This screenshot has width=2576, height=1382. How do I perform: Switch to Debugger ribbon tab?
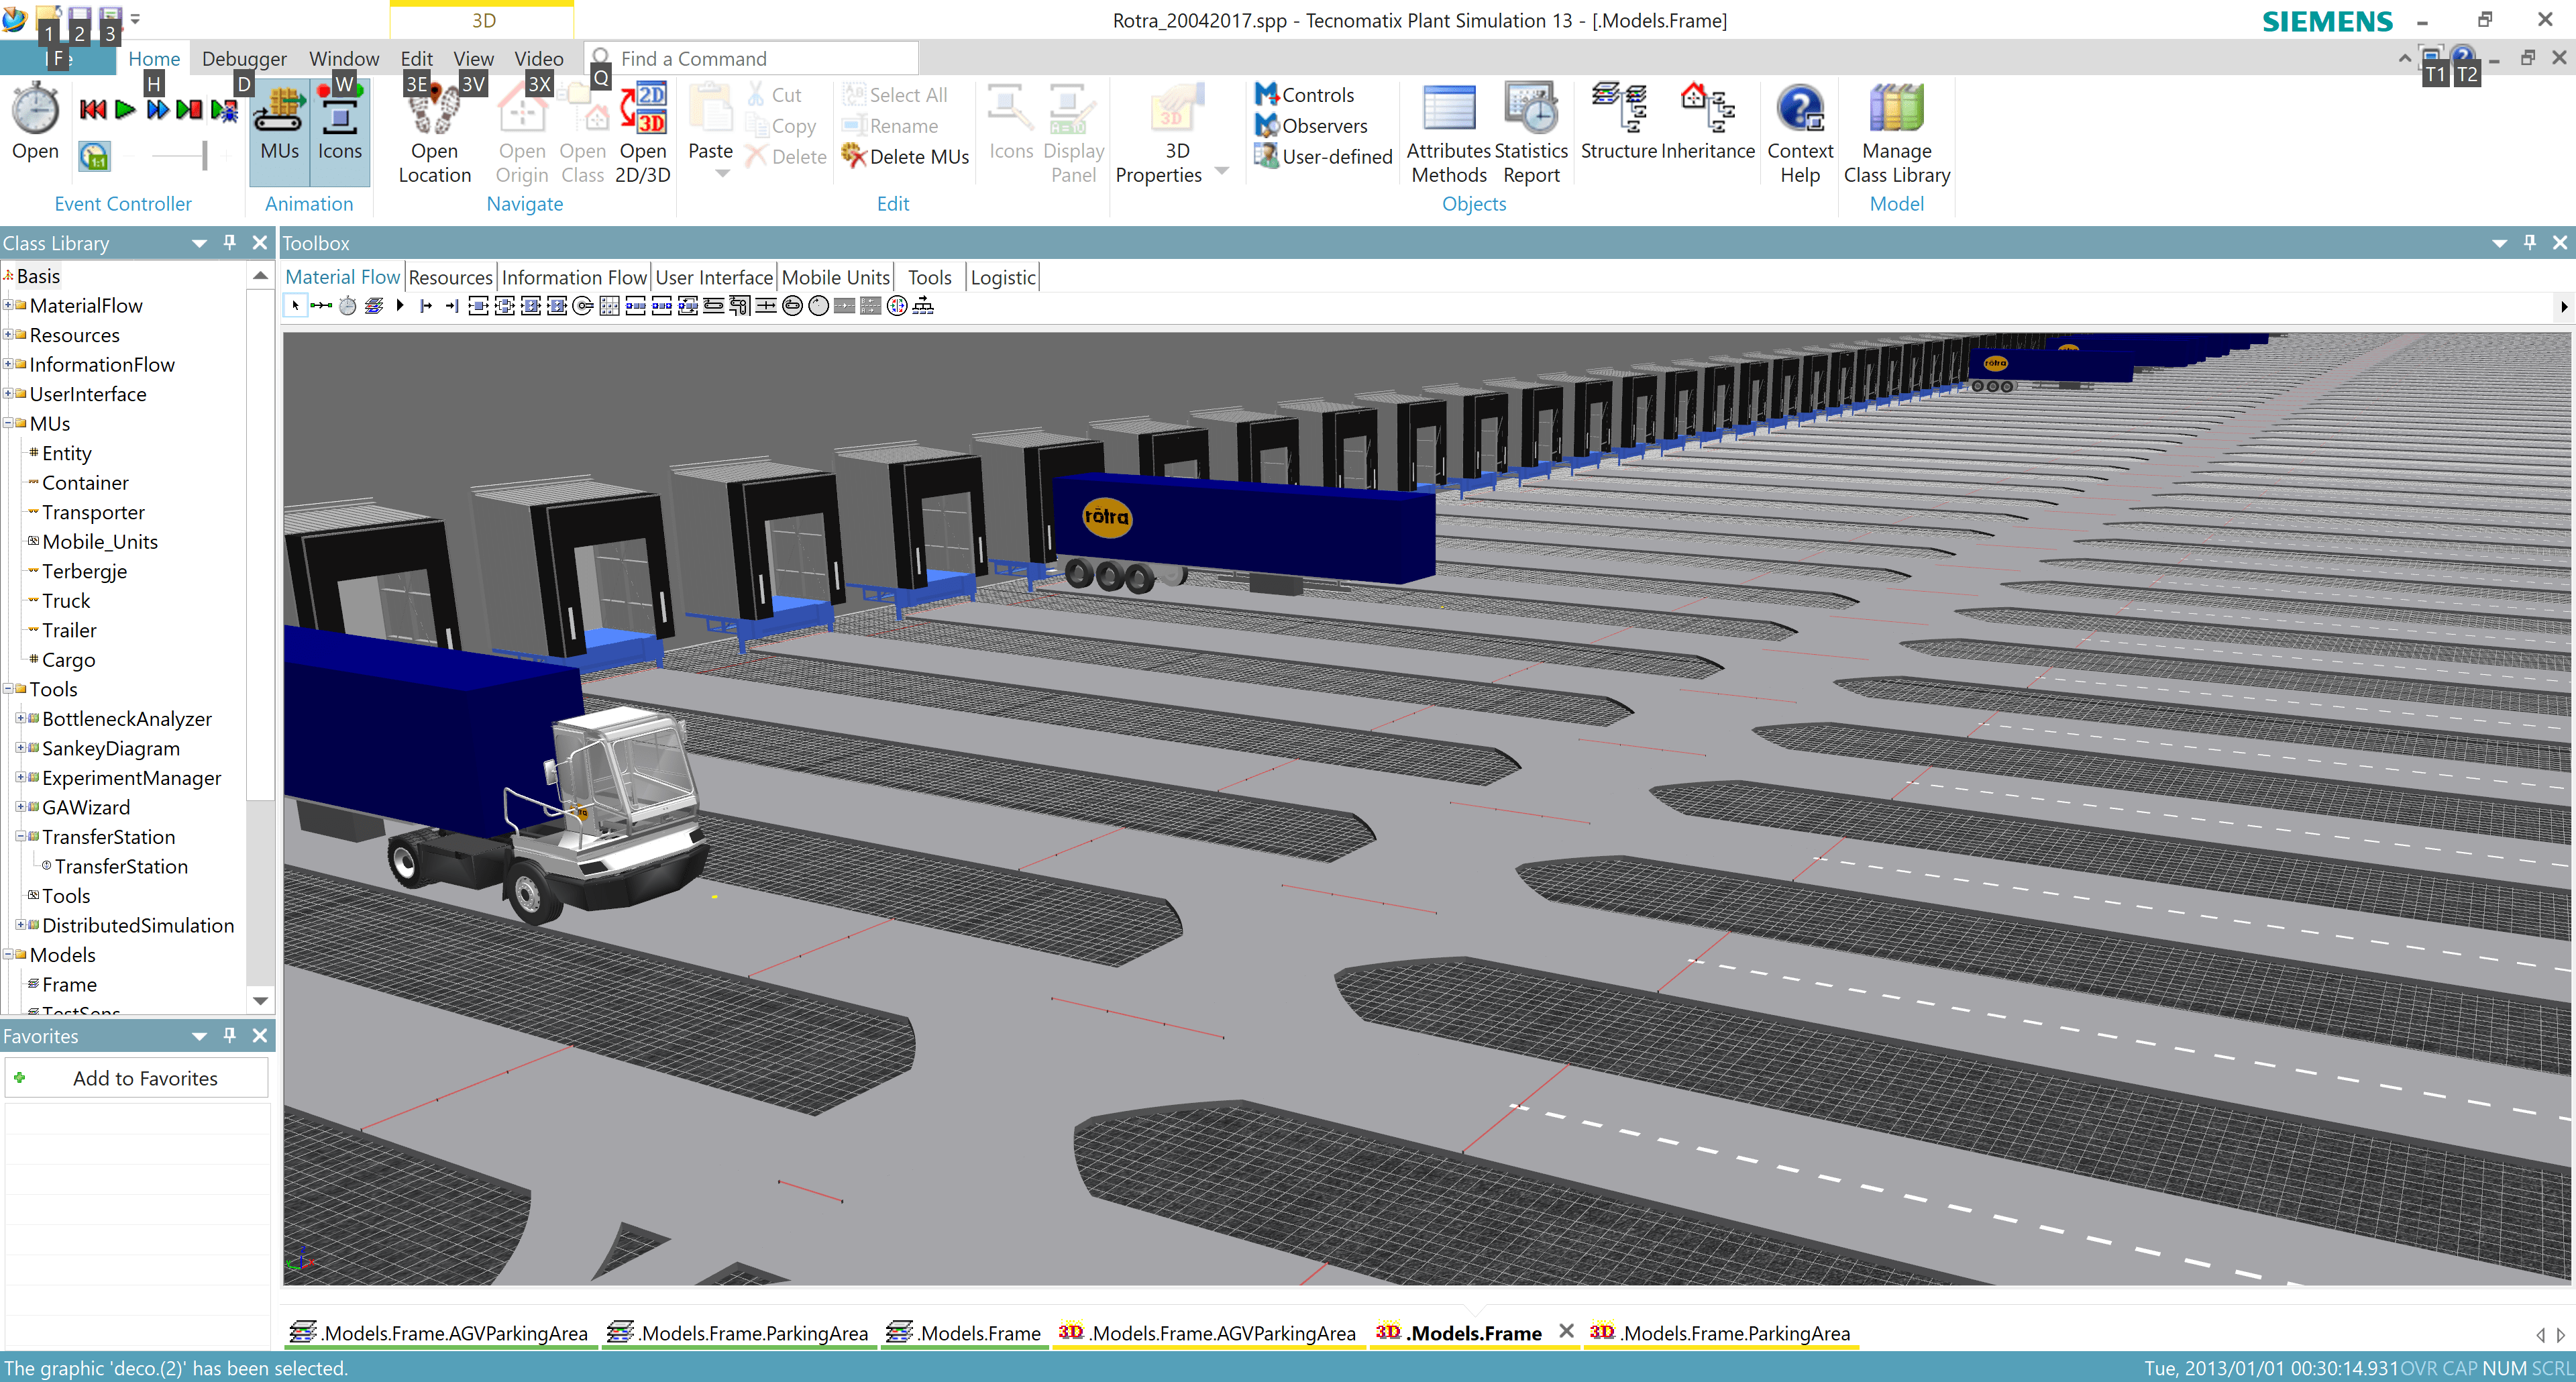tap(244, 59)
